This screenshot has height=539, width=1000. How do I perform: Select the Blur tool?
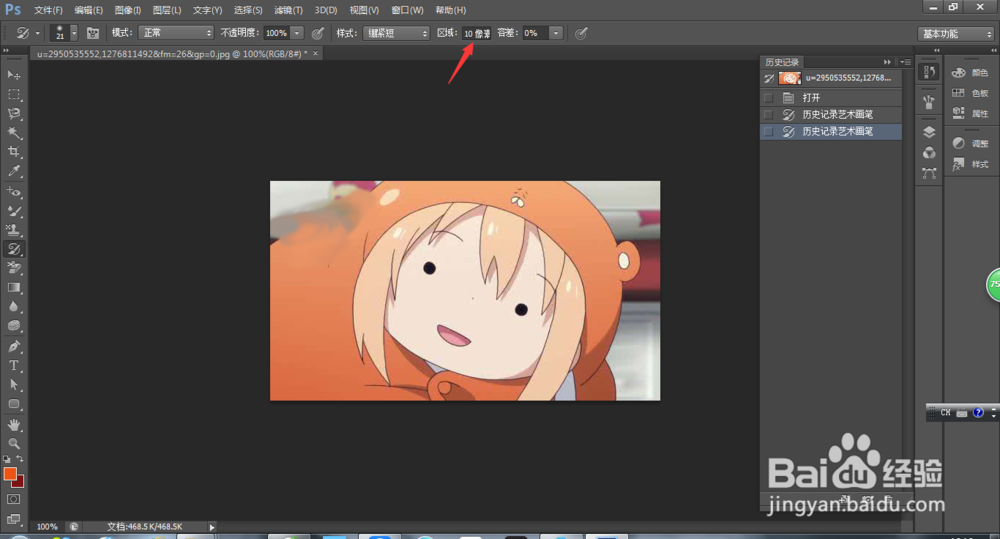click(13, 307)
